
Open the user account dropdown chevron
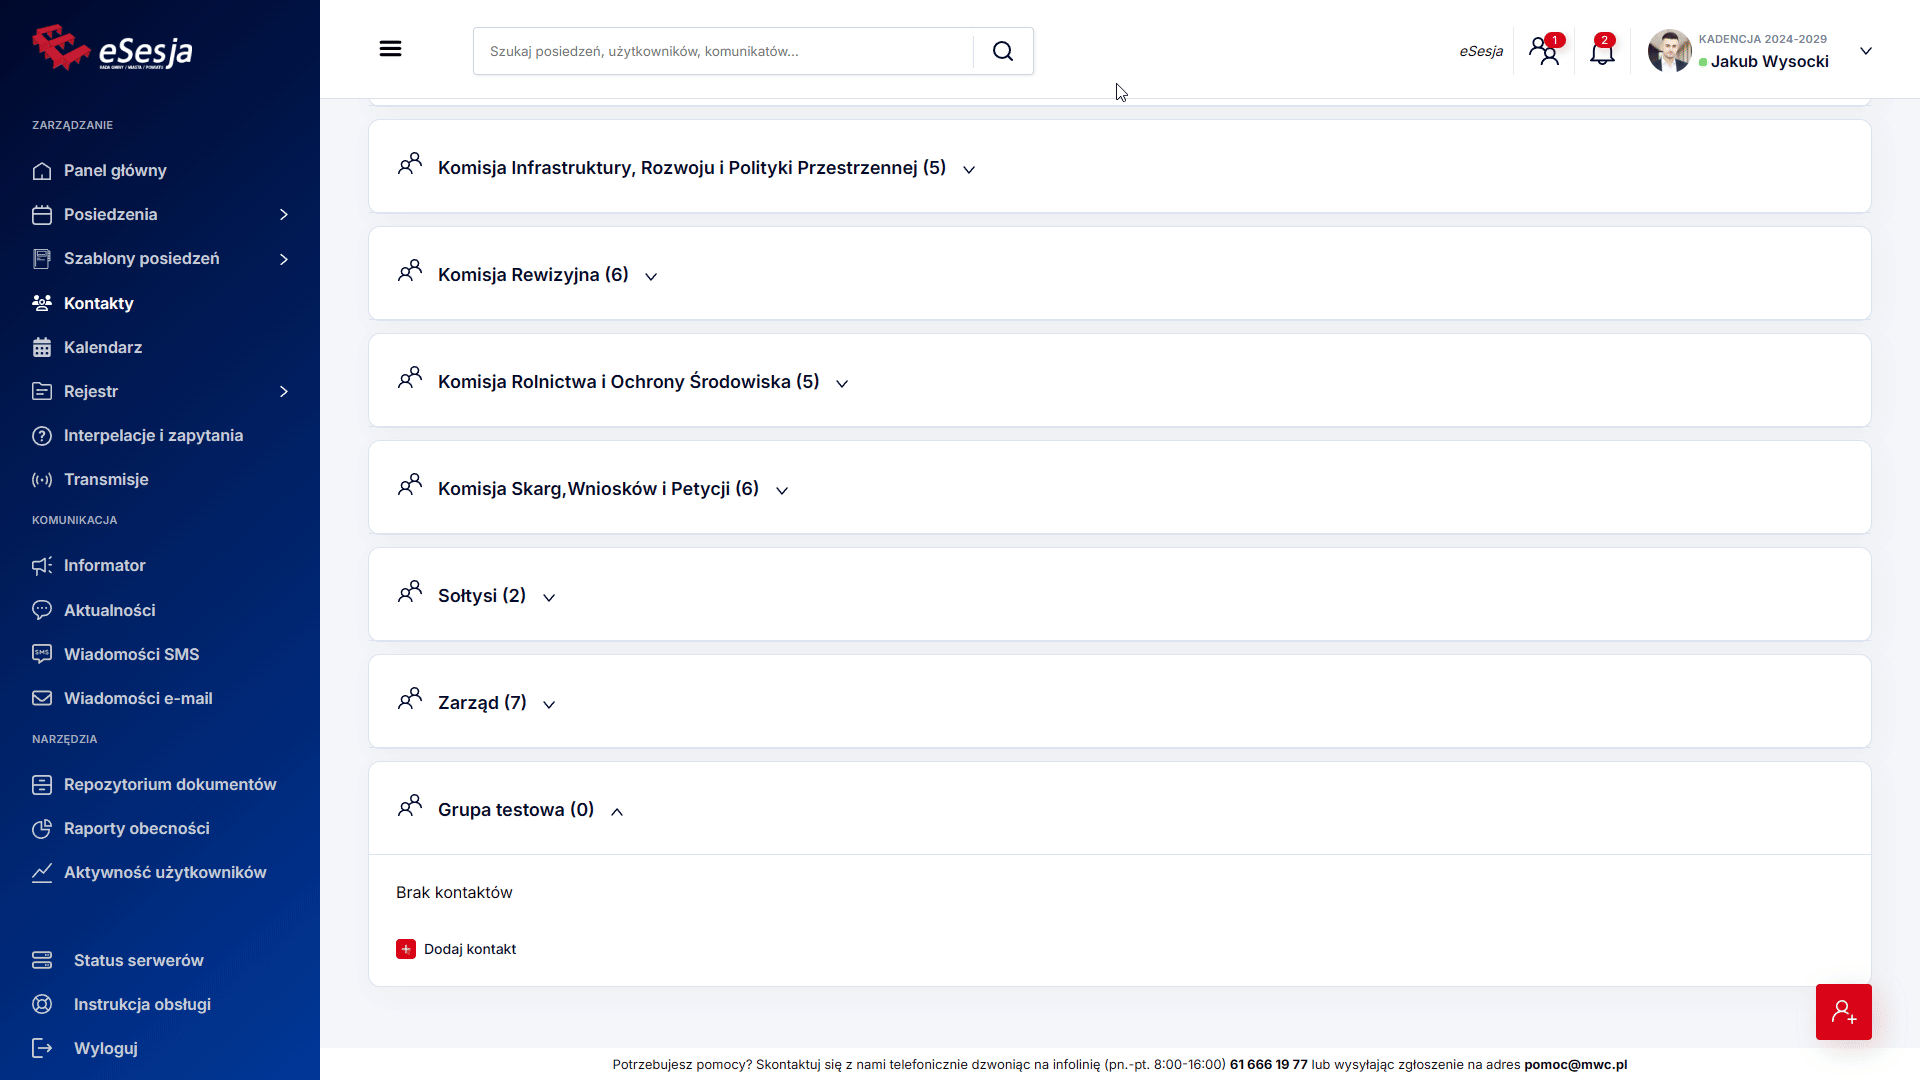click(x=1865, y=51)
